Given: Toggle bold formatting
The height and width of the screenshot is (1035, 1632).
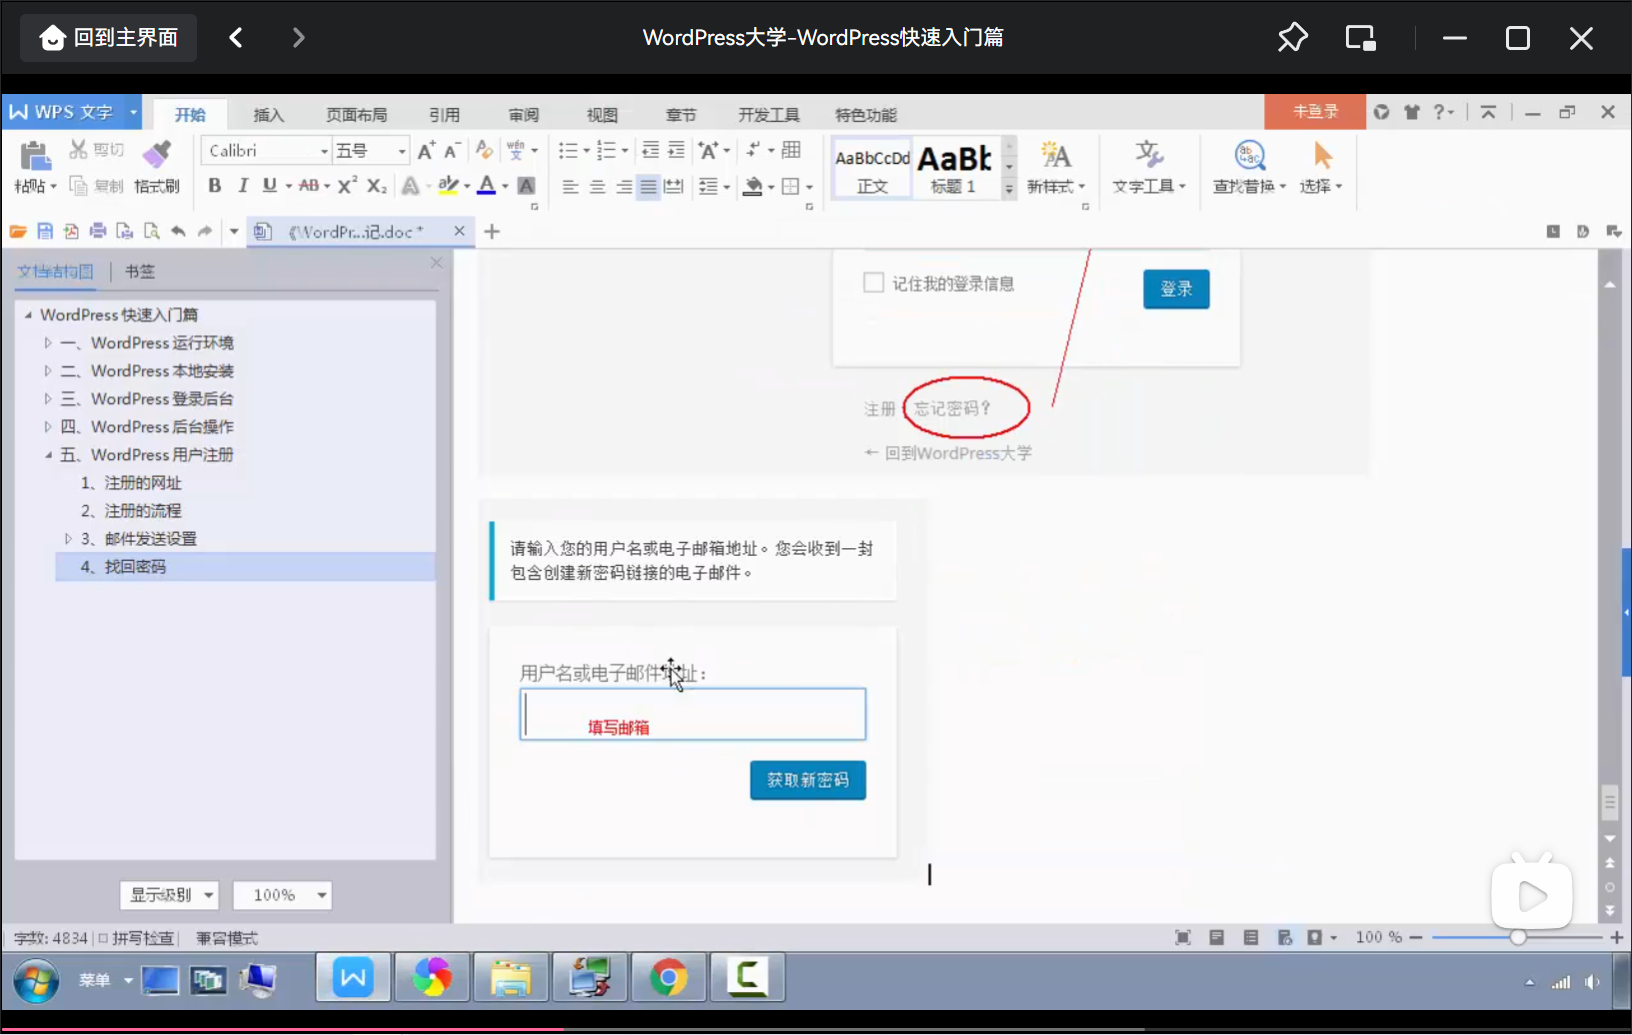Looking at the screenshot, I should pyautogui.click(x=214, y=186).
